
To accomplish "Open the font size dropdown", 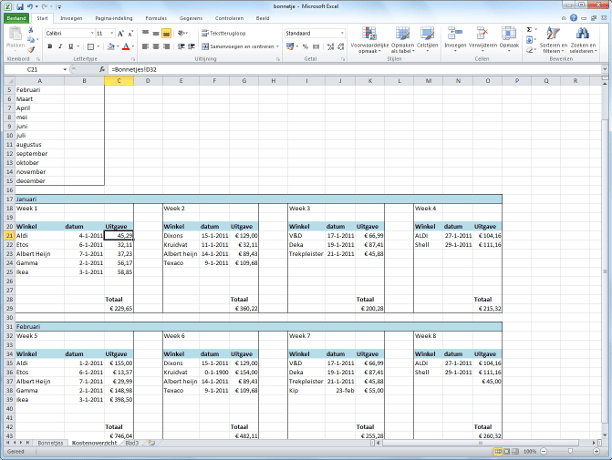I will pos(112,34).
